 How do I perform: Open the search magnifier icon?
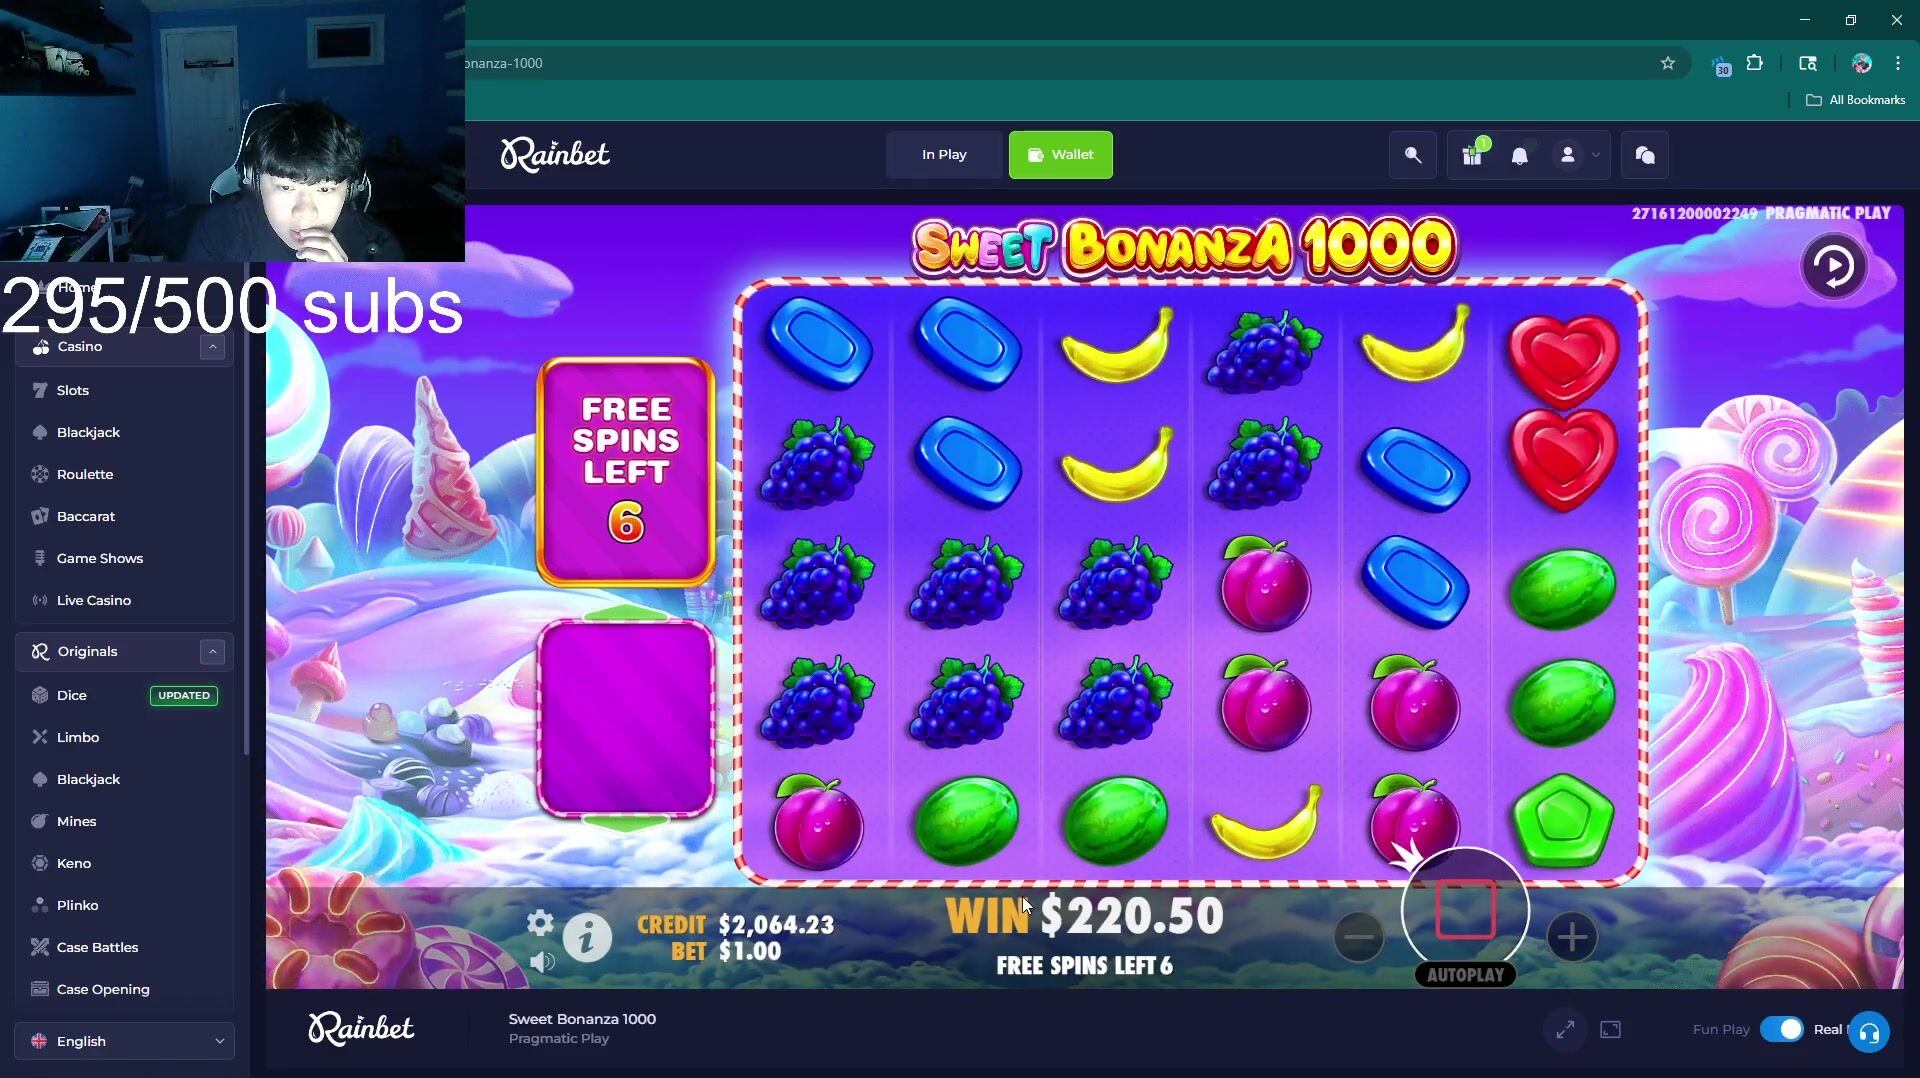pyautogui.click(x=1412, y=155)
